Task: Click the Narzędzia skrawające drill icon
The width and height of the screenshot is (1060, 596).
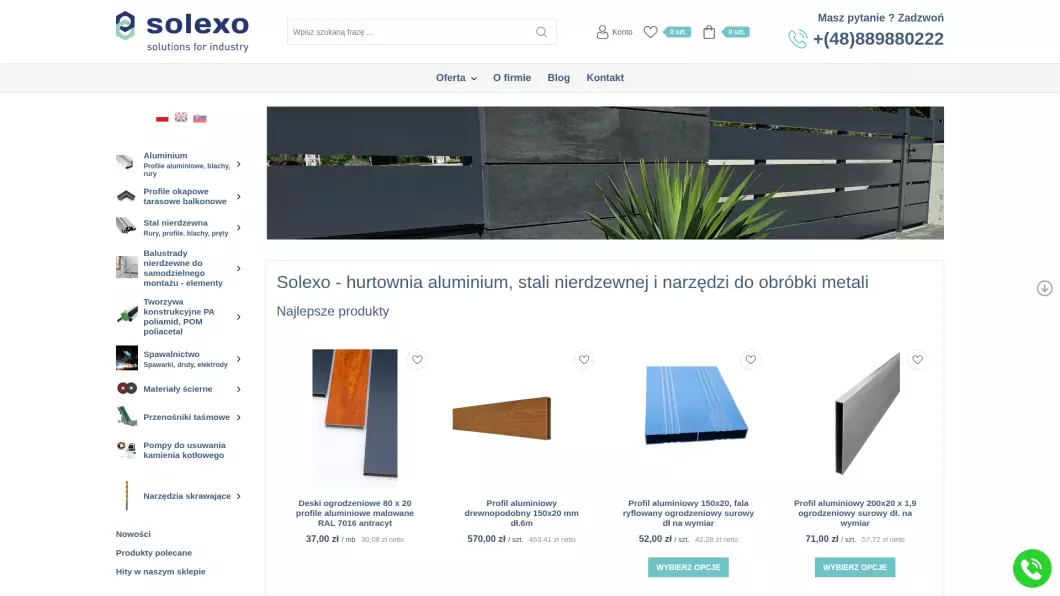Action: point(126,495)
